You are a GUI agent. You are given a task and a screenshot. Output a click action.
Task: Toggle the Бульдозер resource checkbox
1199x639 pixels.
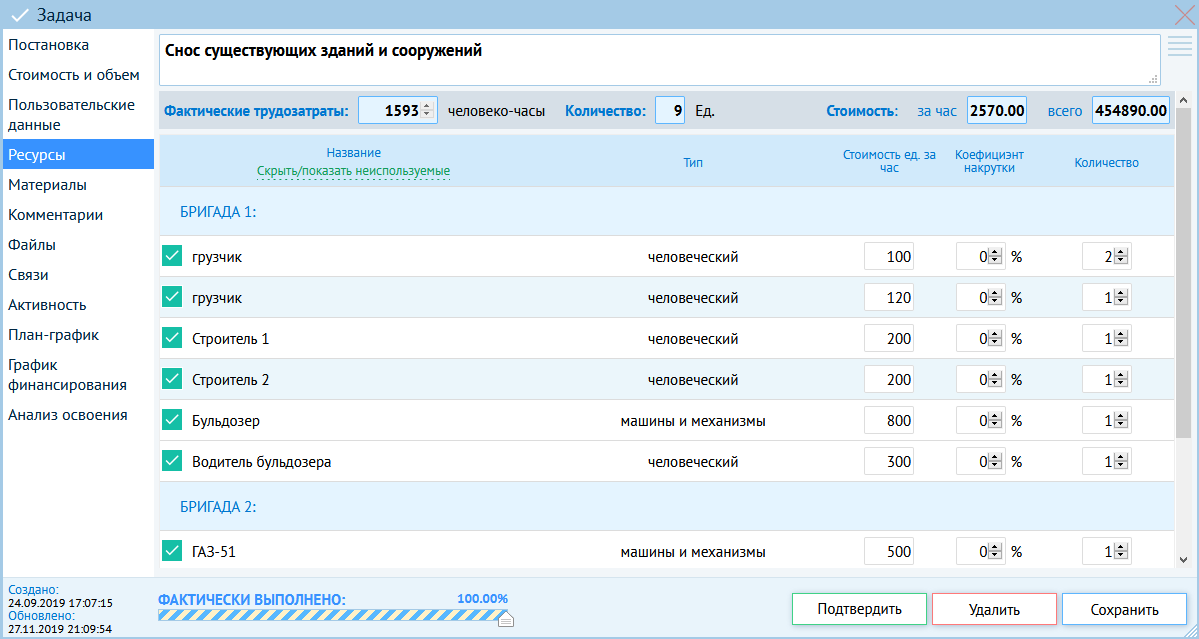(172, 420)
